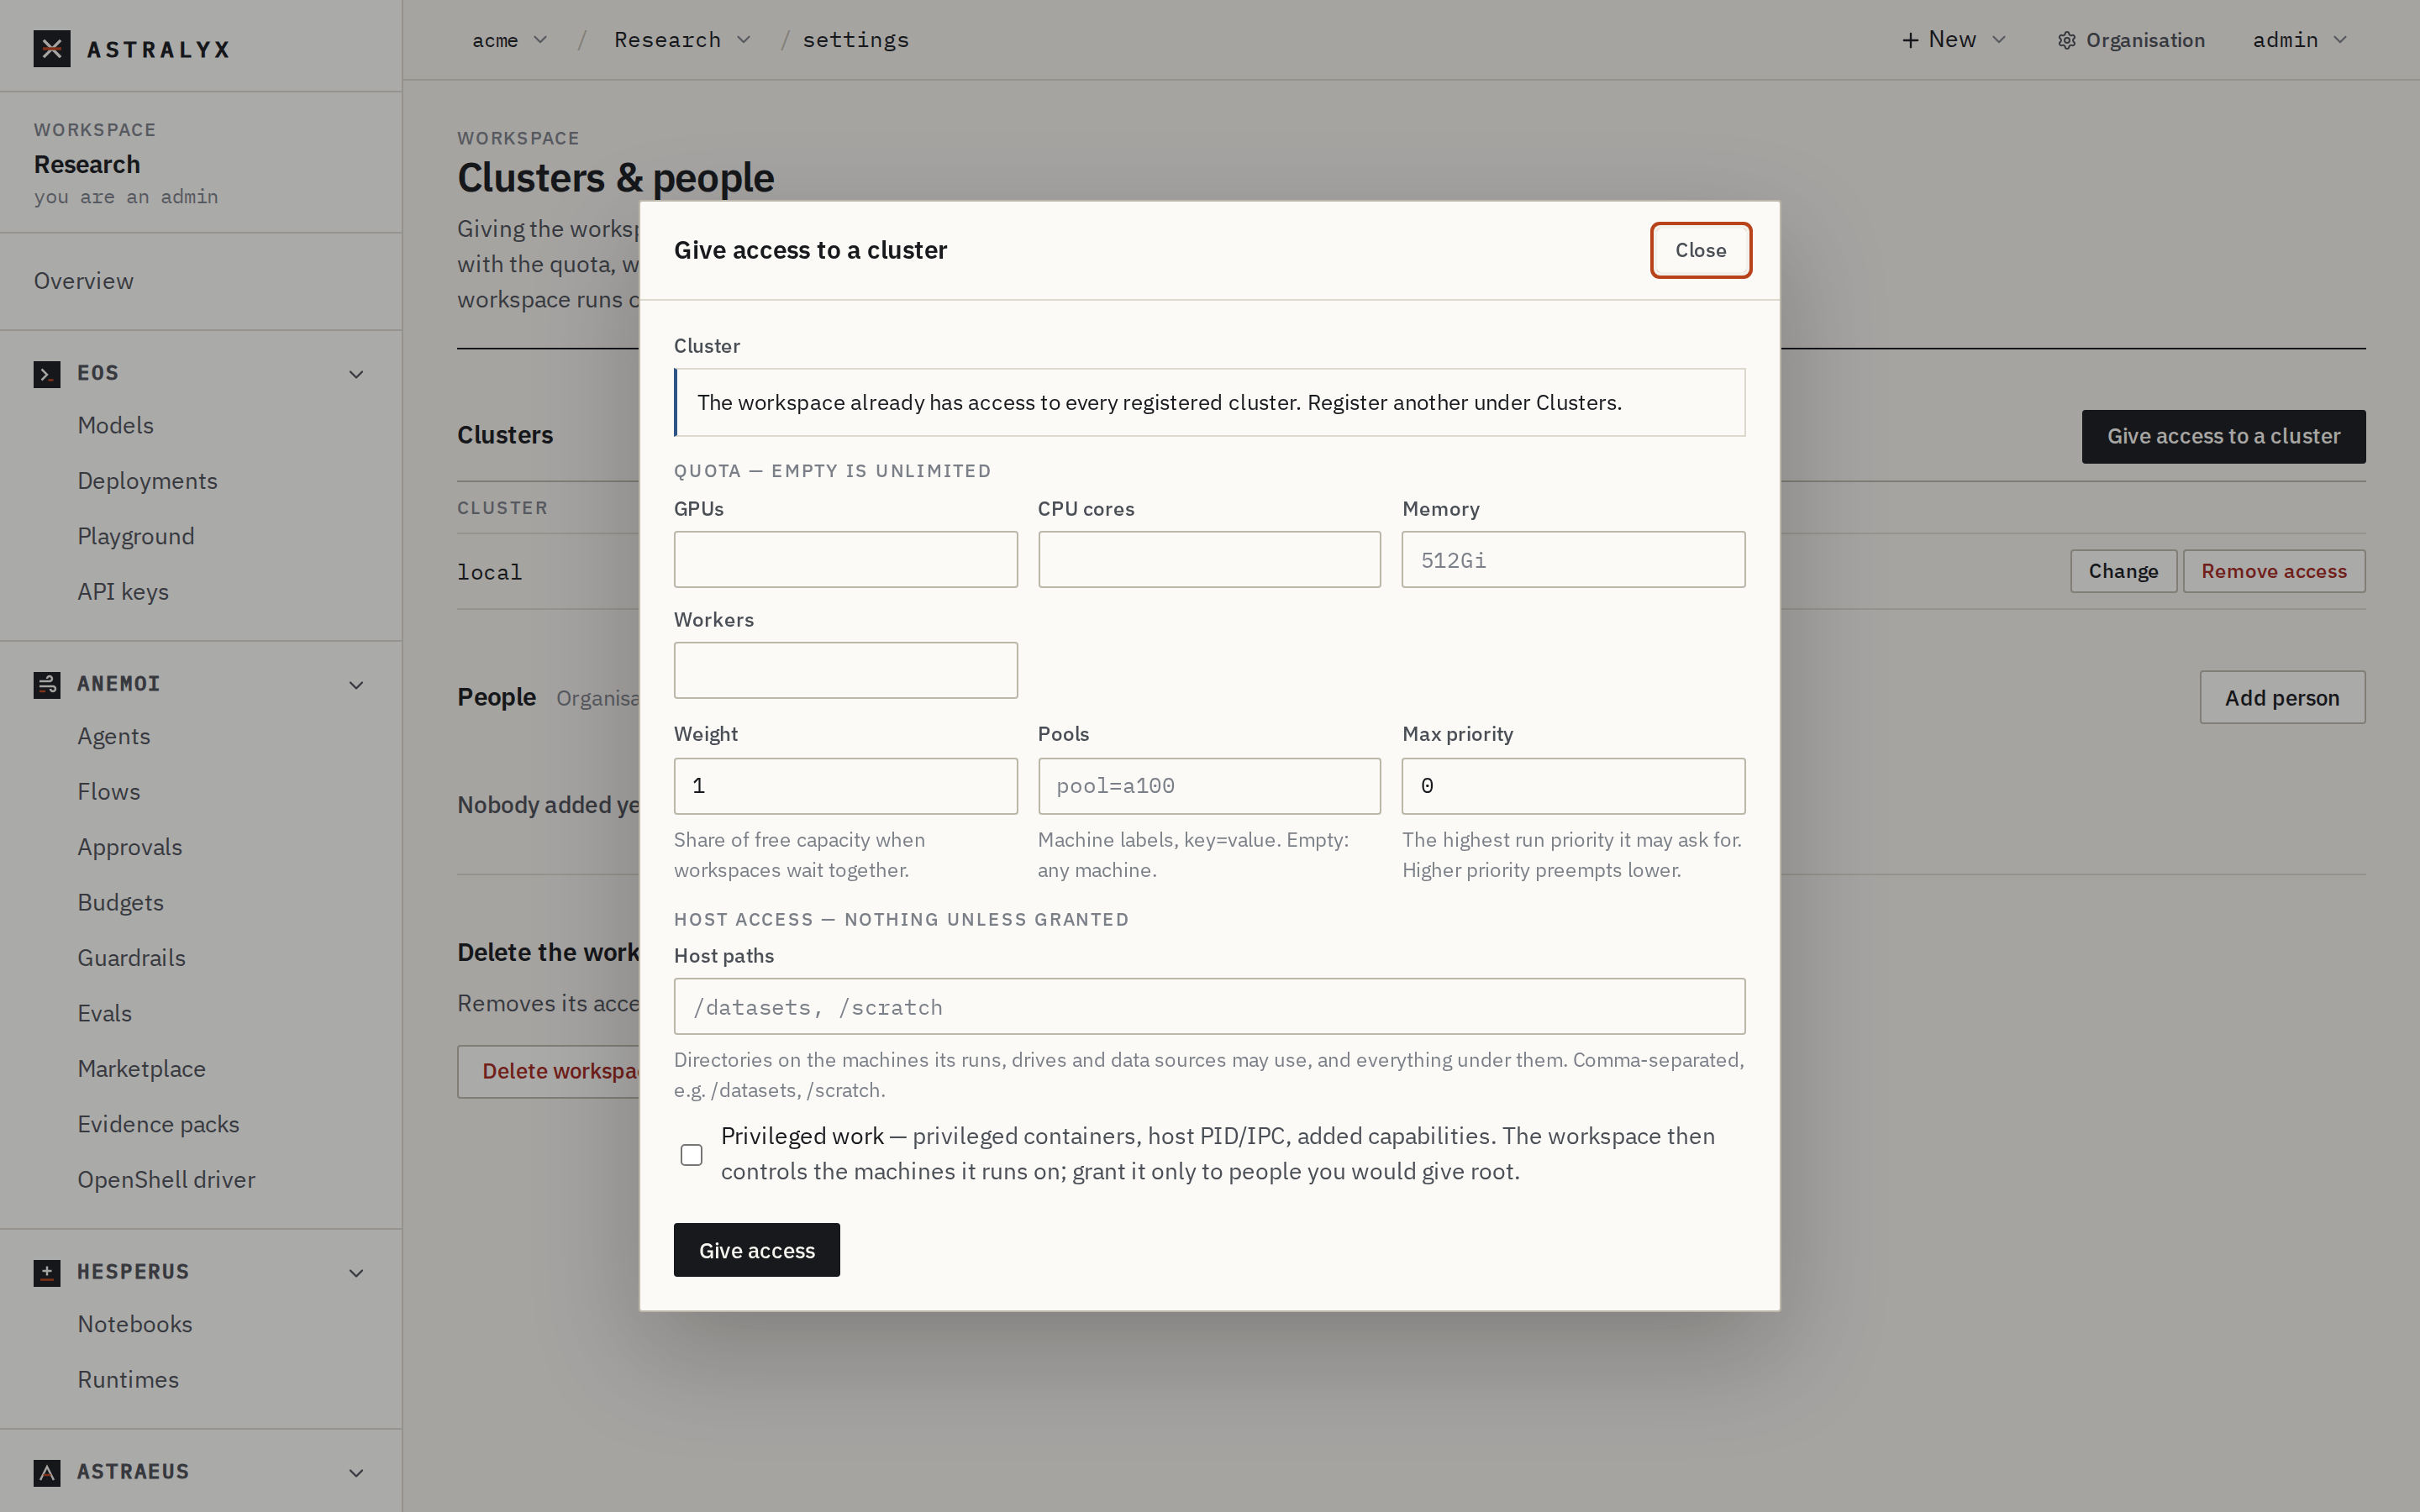Open Guardrails in the sidebar
2420x1512 pixels.
[132, 958]
